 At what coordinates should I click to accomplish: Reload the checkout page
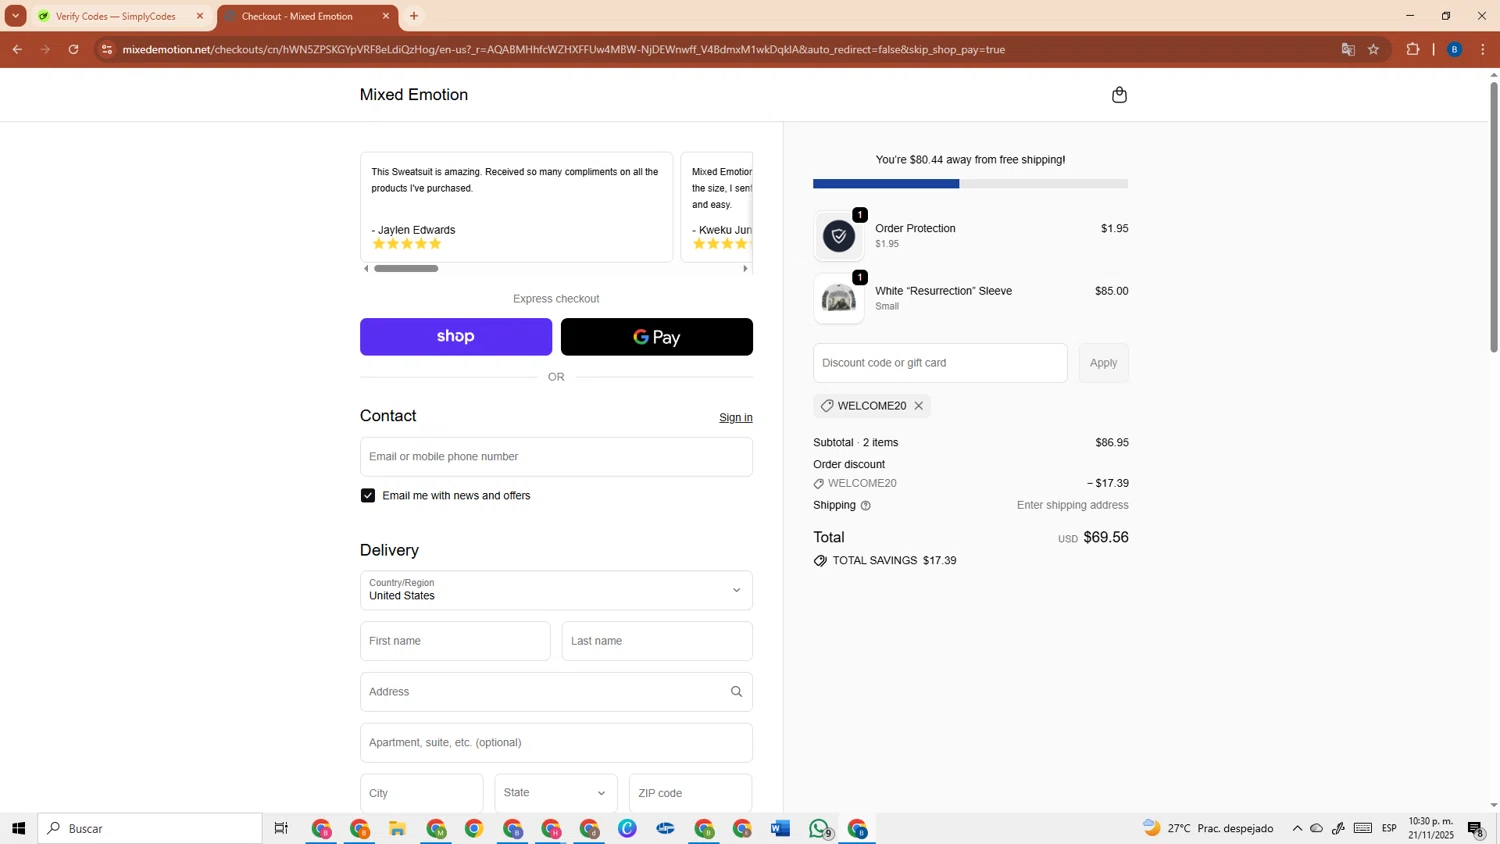pos(73,49)
